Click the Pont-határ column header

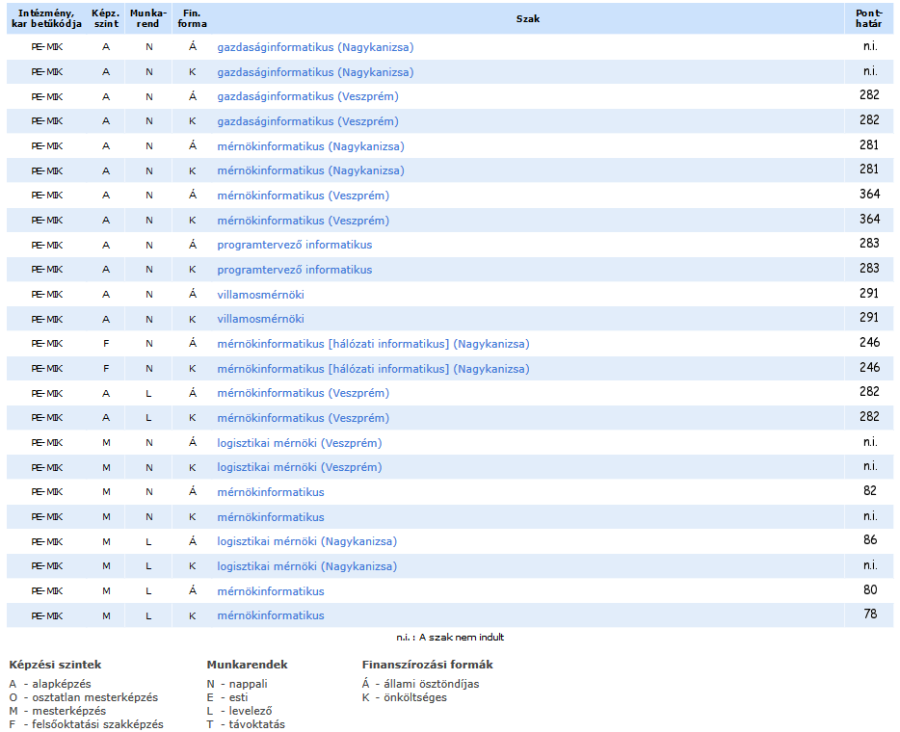pyautogui.click(x=869, y=19)
